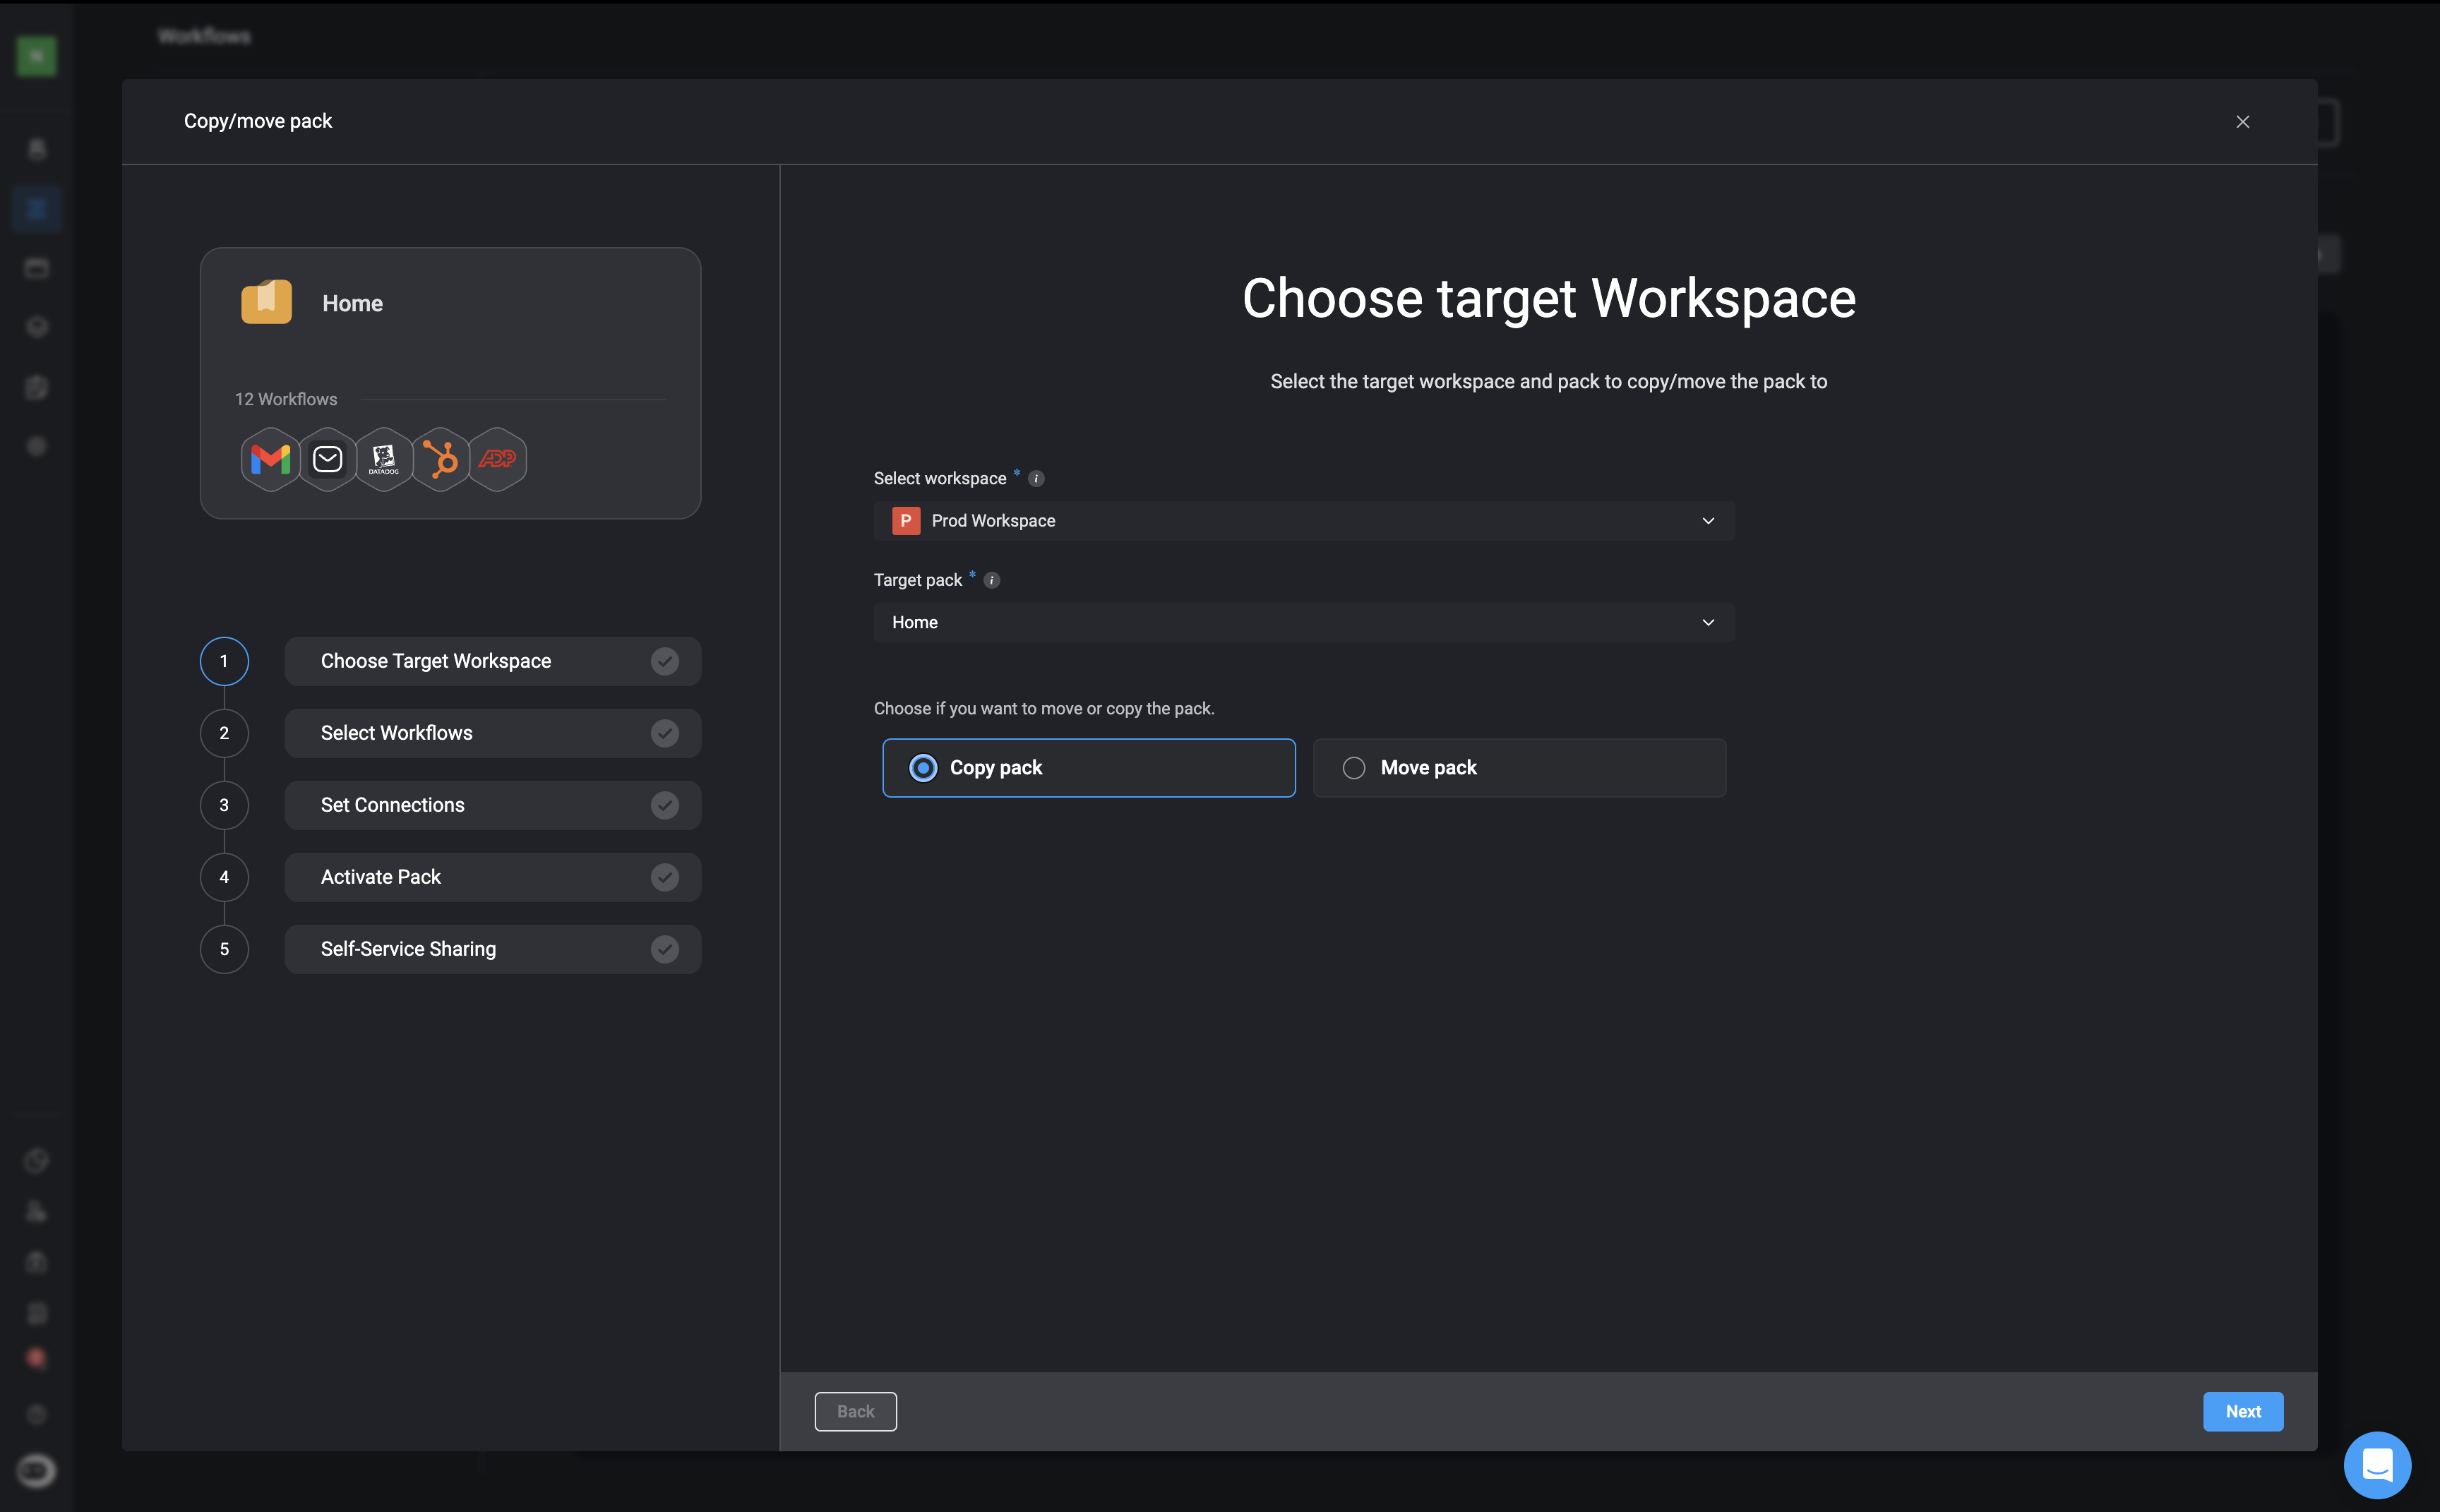This screenshot has width=2440, height=1512.
Task: Click the HubSpot integration icon
Action: click(441, 459)
